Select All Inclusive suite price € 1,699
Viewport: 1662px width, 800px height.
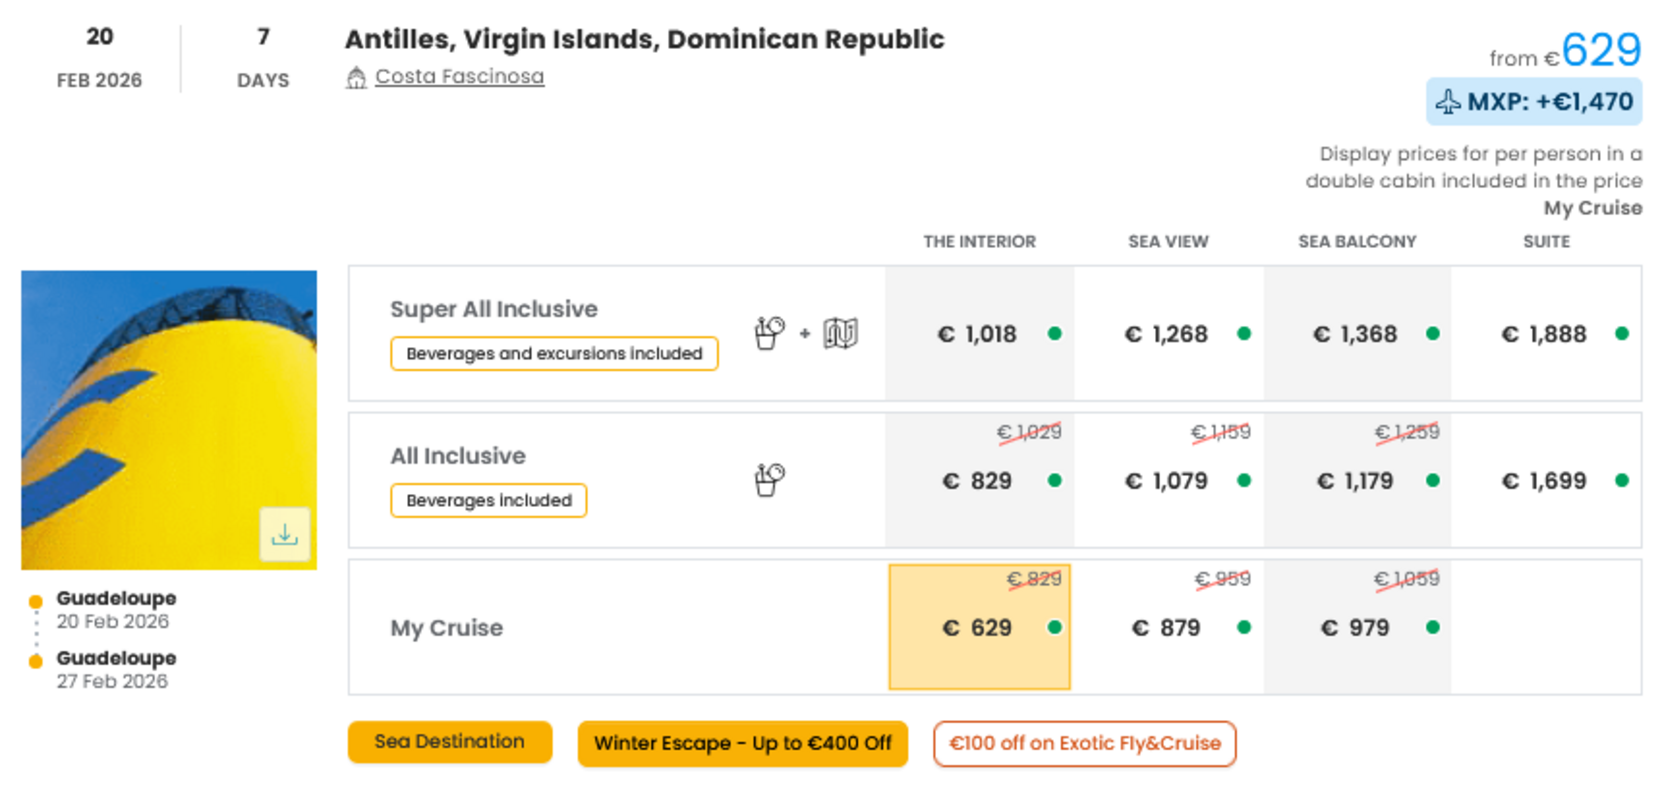(x=1546, y=480)
